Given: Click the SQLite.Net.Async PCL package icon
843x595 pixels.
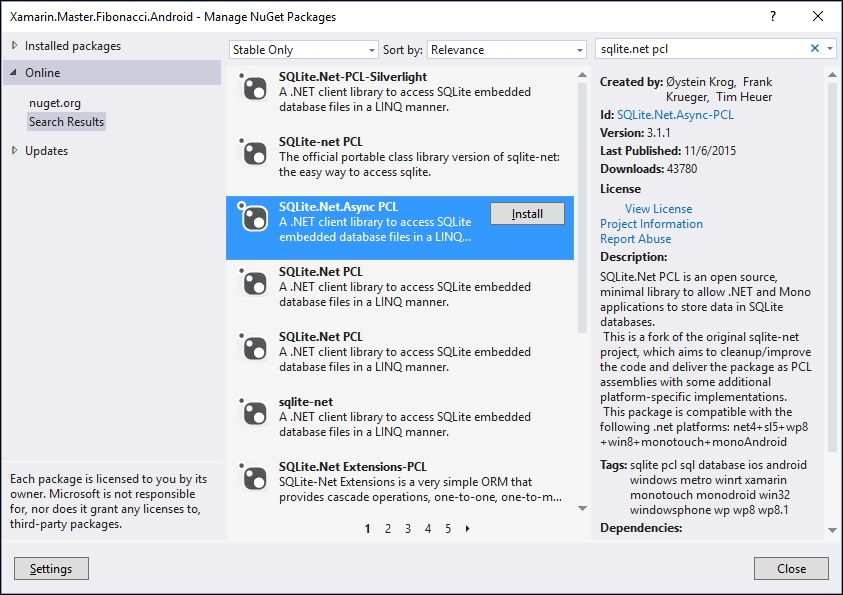Looking at the screenshot, I should tap(253, 217).
